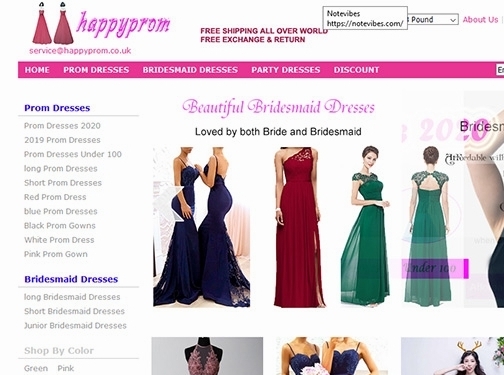Open the Bridesmaid Dresses sidebar heading
Image resolution: width=504 pixels, height=375 pixels.
pyautogui.click(x=71, y=279)
